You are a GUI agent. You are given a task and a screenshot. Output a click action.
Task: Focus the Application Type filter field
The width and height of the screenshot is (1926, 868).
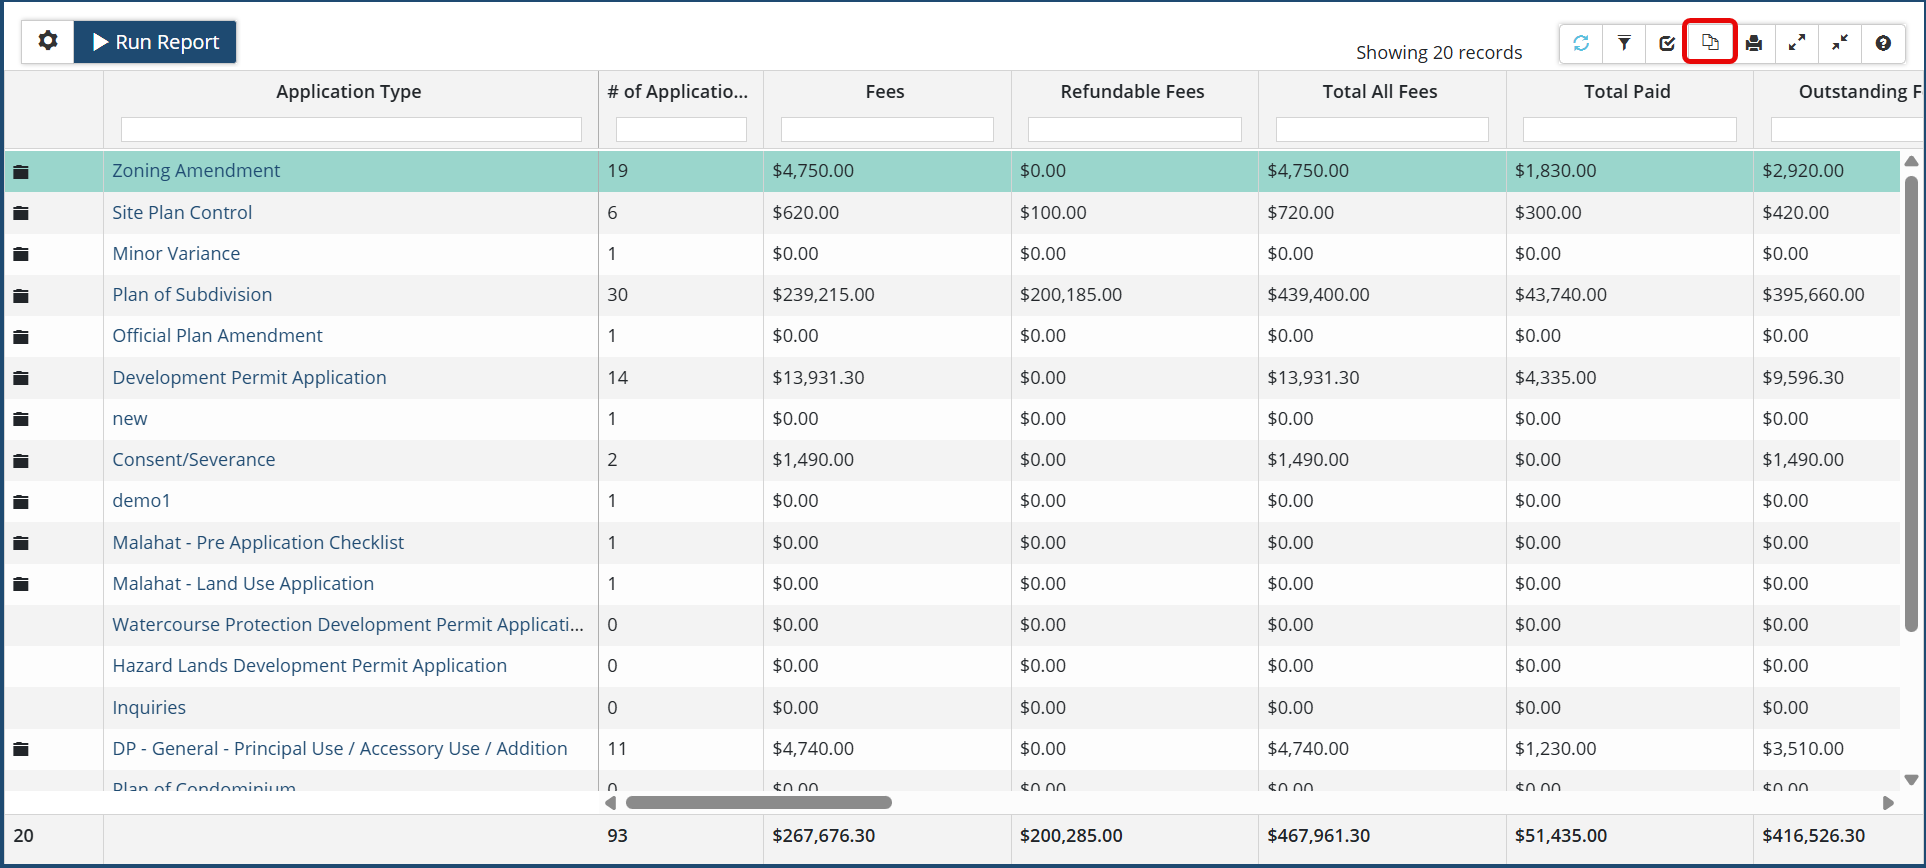pos(351,130)
